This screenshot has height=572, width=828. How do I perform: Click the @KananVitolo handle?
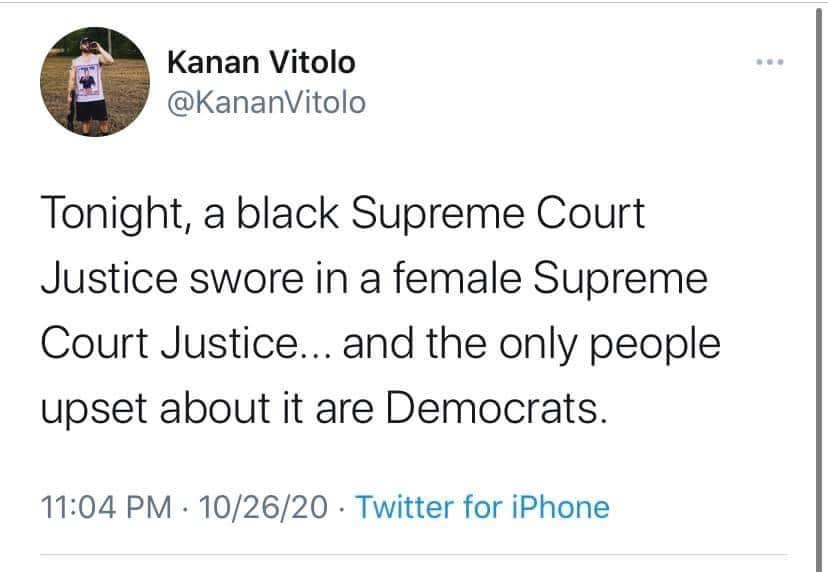pos(265,102)
